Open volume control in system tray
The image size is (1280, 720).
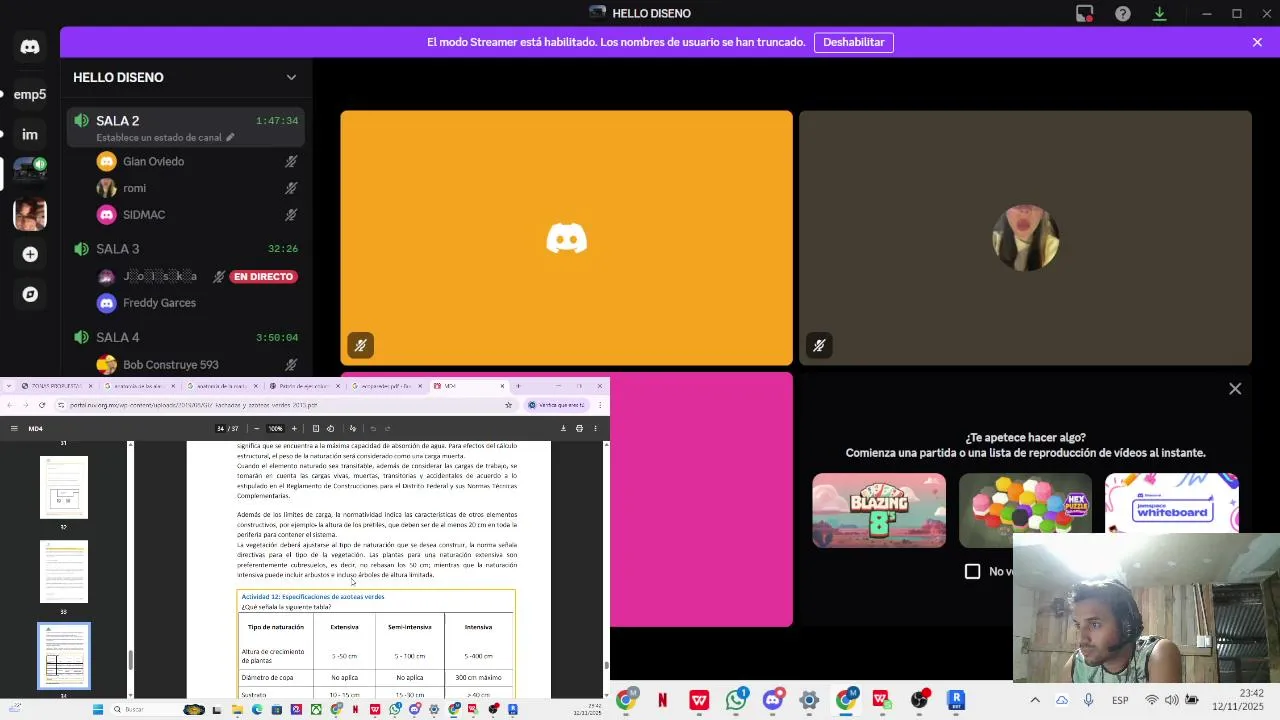tap(1171, 700)
